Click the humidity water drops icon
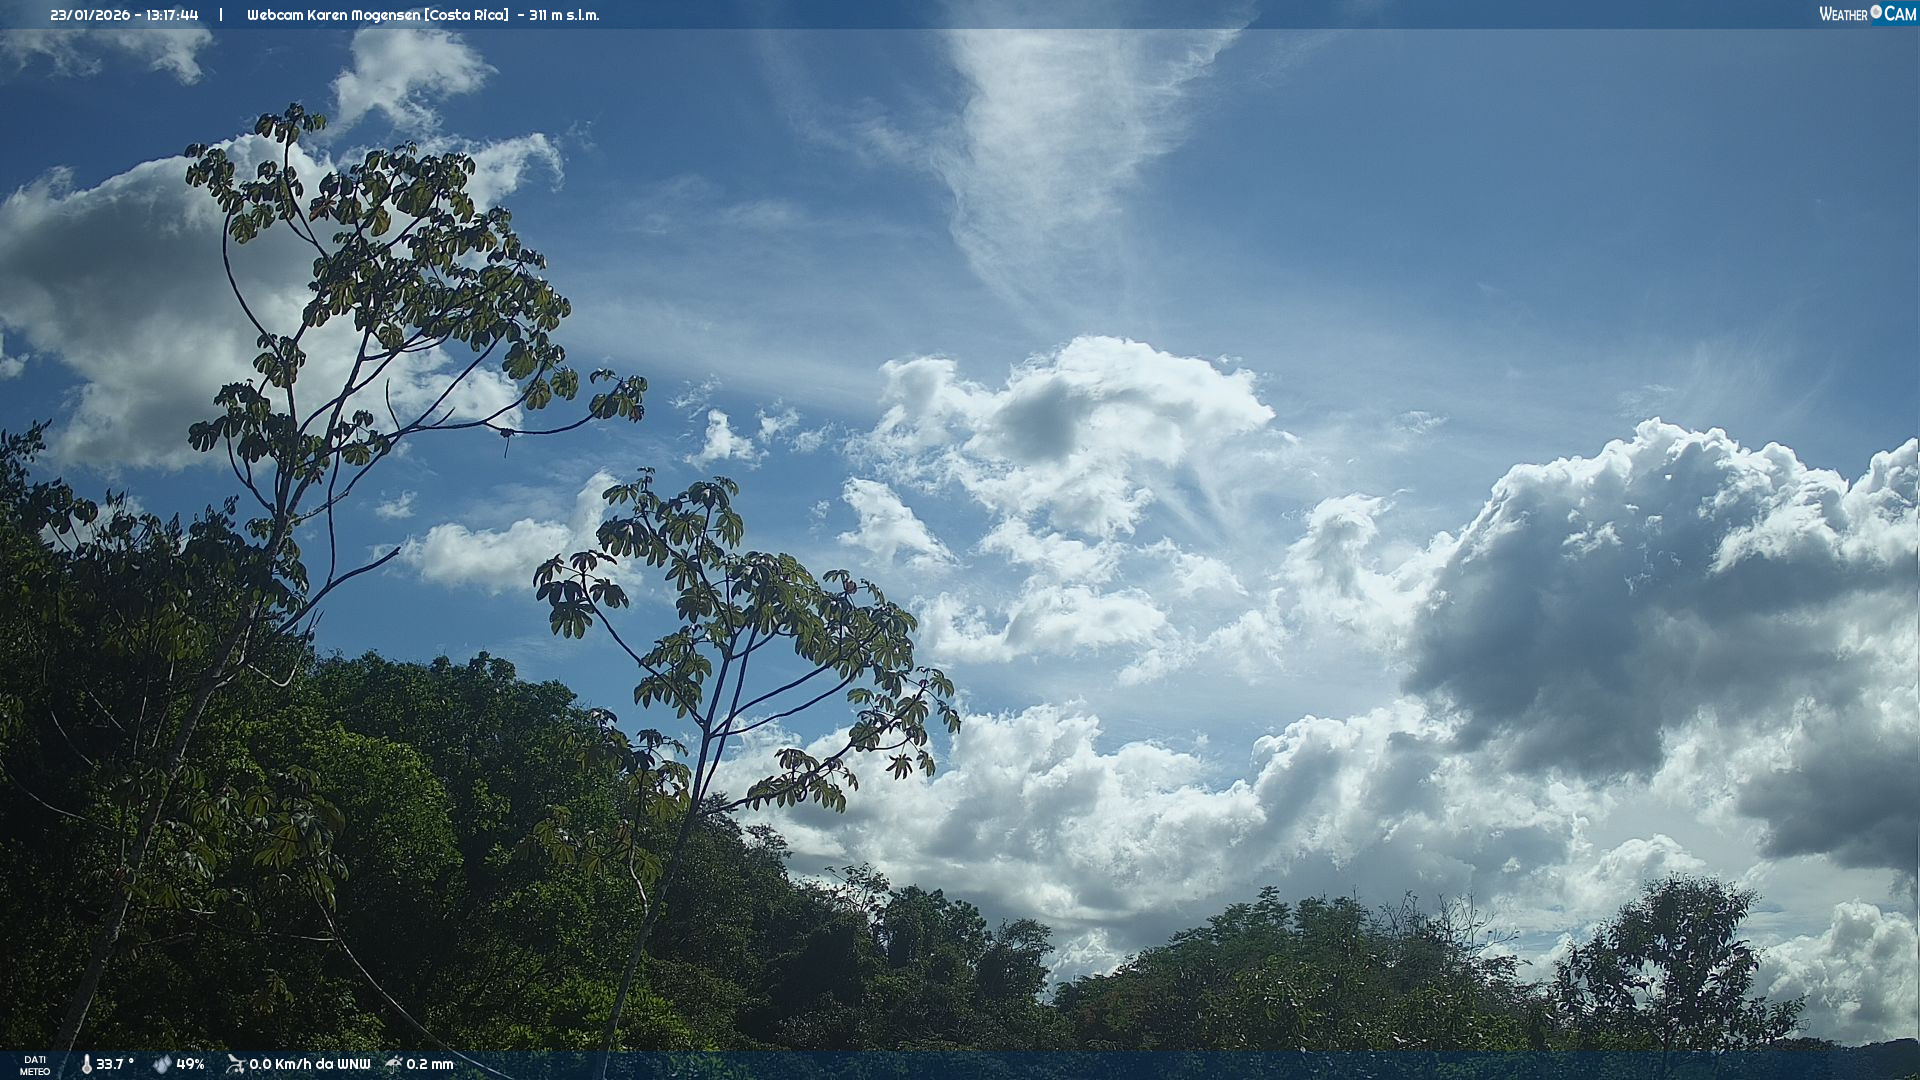Viewport: 1920px width, 1080px height. coord(162,1064)
